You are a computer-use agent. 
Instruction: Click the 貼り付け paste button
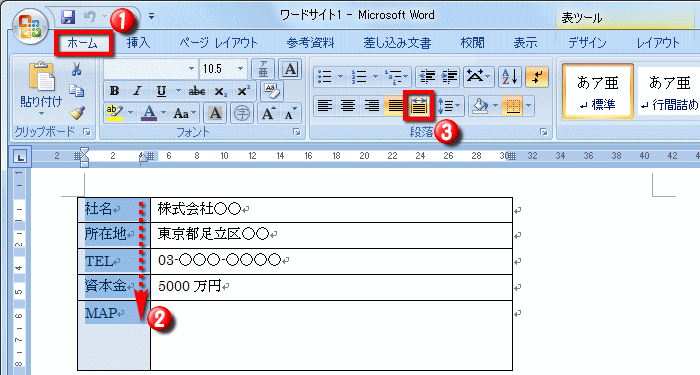click(x=41, y=88)
